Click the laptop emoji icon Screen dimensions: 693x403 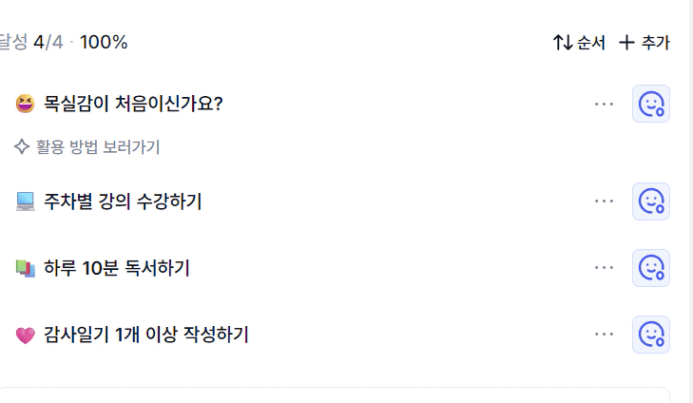(x=25, y=201)
